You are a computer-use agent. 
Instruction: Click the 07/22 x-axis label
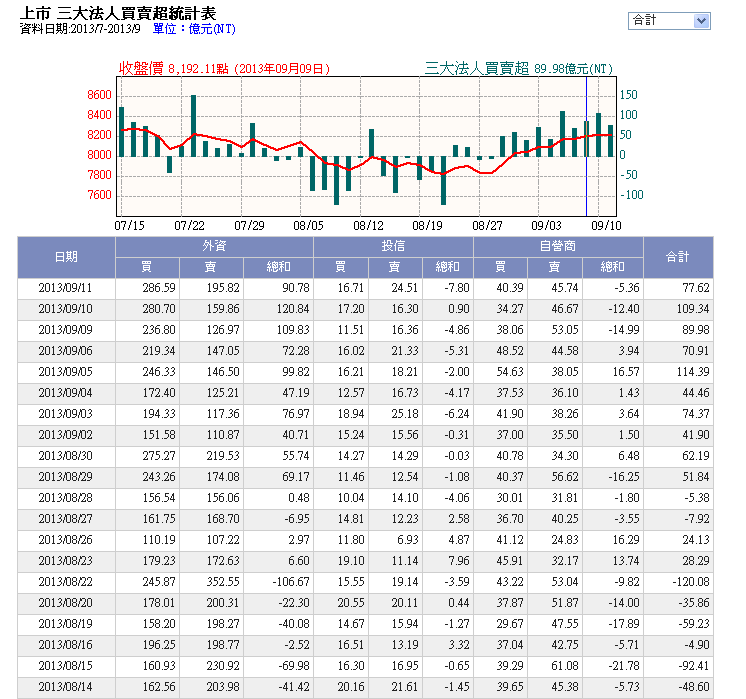tap(189, 226)
